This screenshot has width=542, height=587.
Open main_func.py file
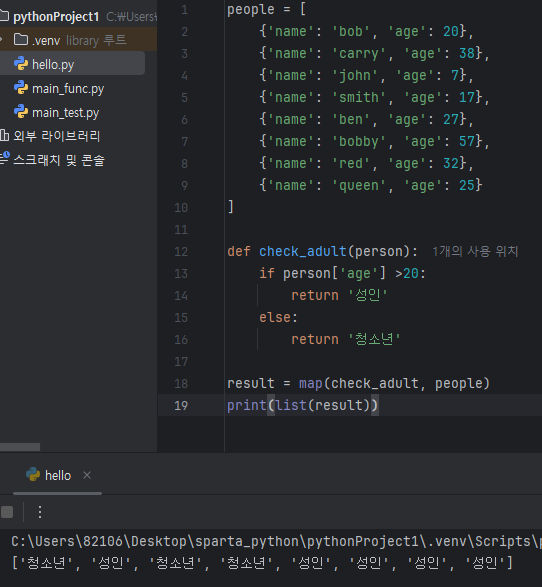(68, 89)
